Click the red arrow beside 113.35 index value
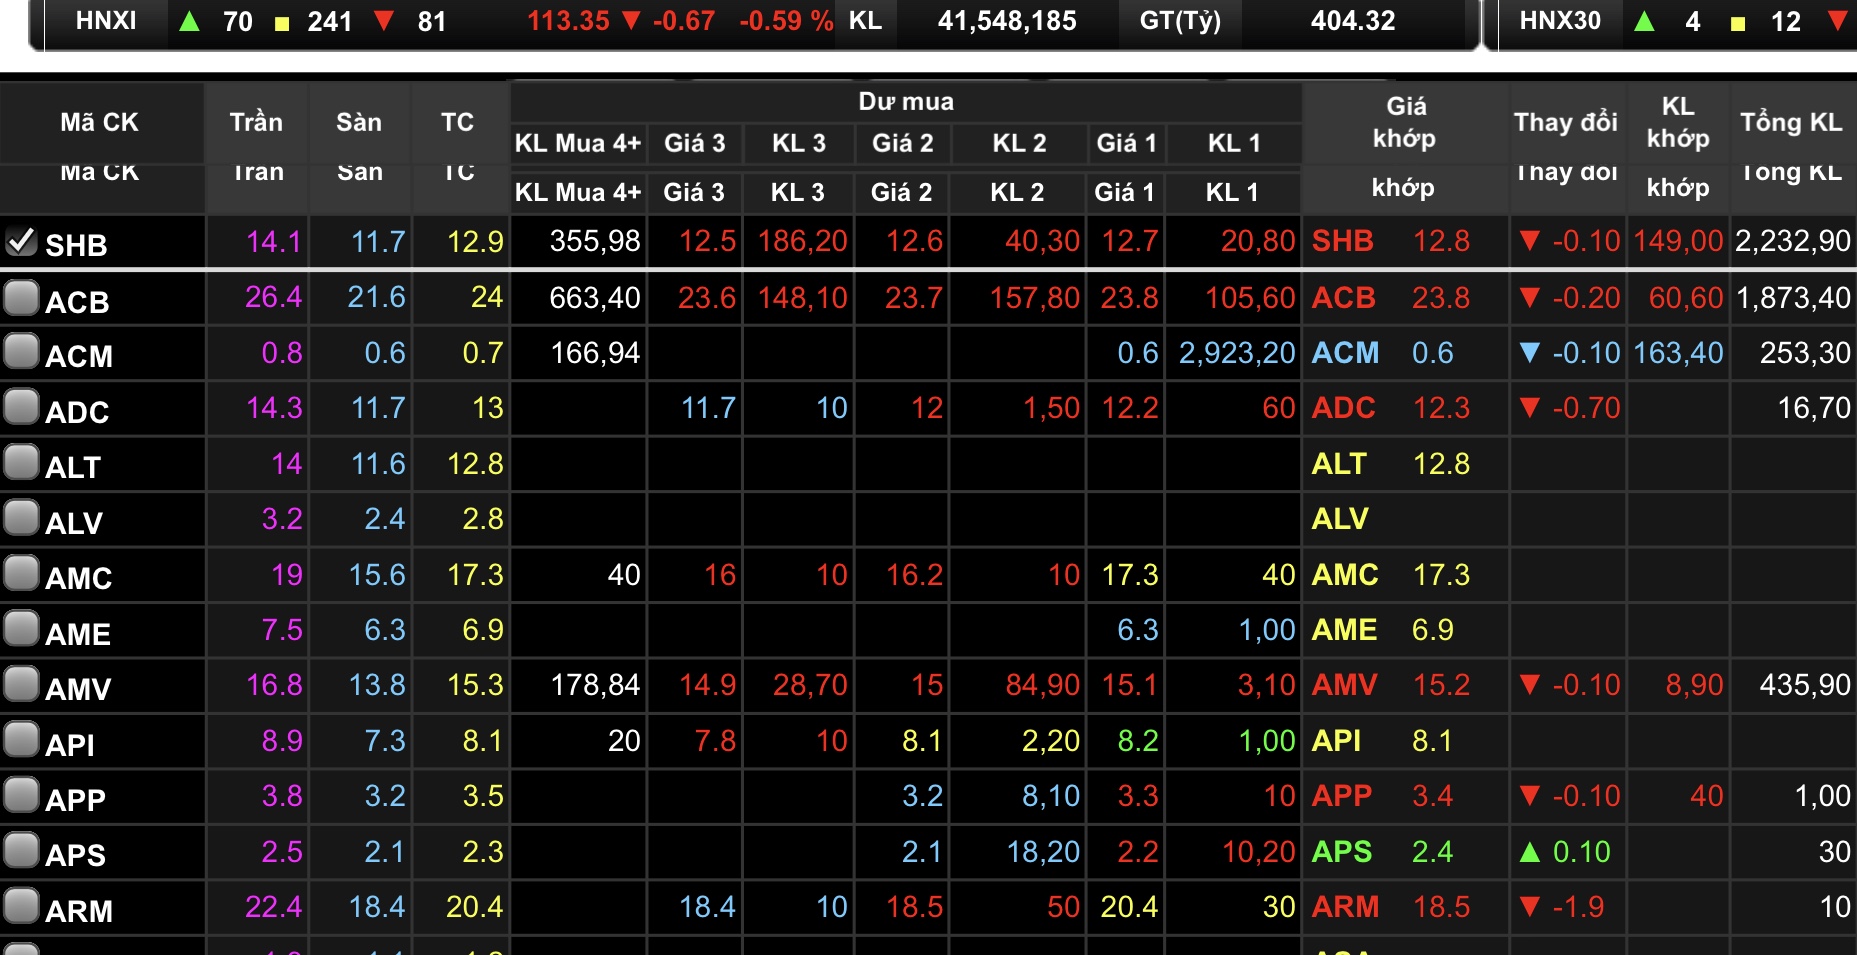This screenshot has height=955, width=1857. pyautogui.click(x=631, y=21)
